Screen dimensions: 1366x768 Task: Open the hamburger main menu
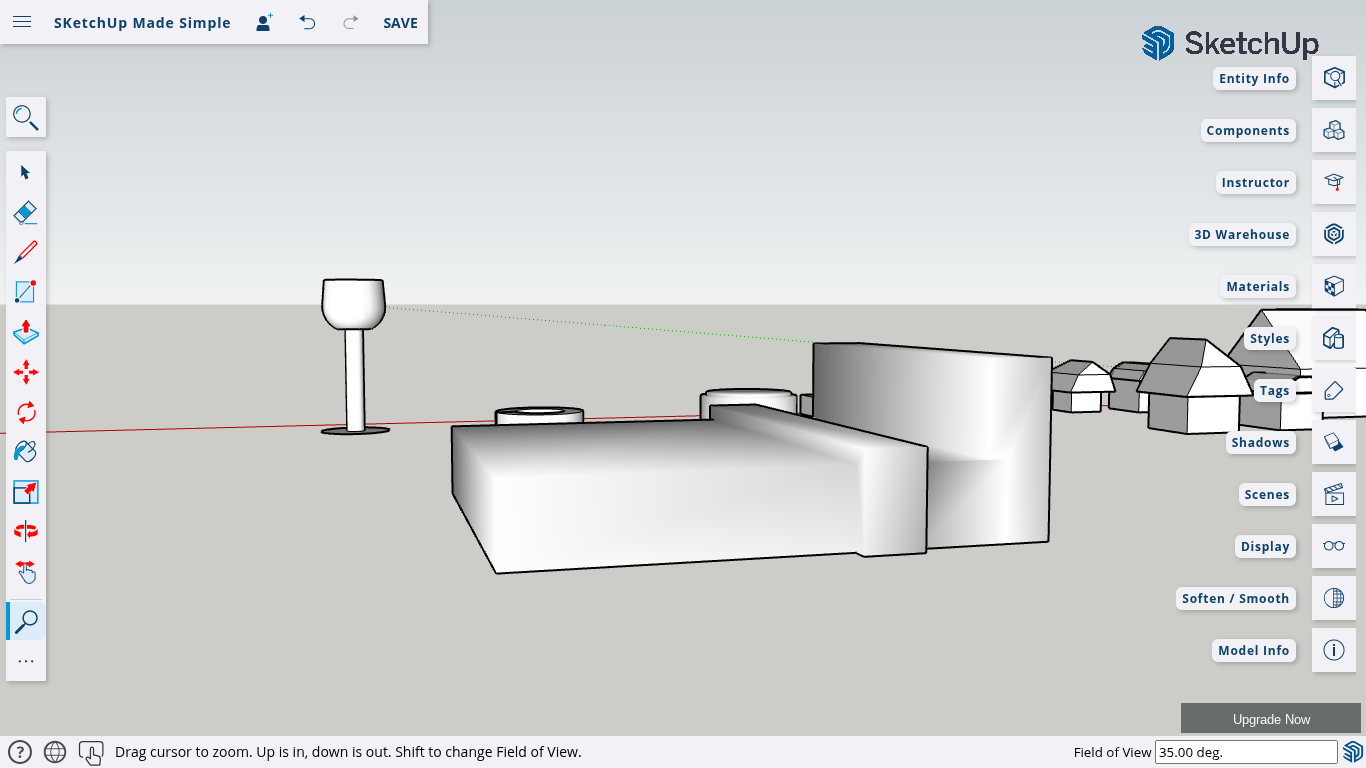22,22
